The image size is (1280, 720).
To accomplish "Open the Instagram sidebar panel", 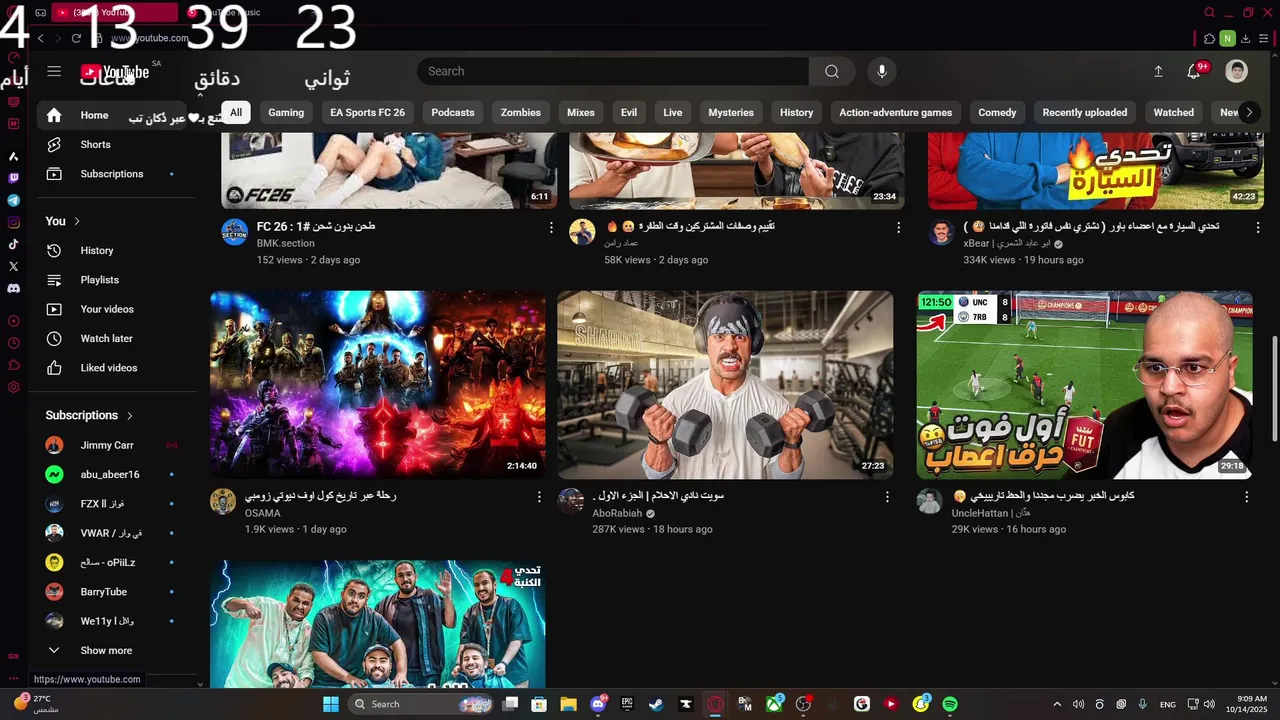I will point(14,222).
